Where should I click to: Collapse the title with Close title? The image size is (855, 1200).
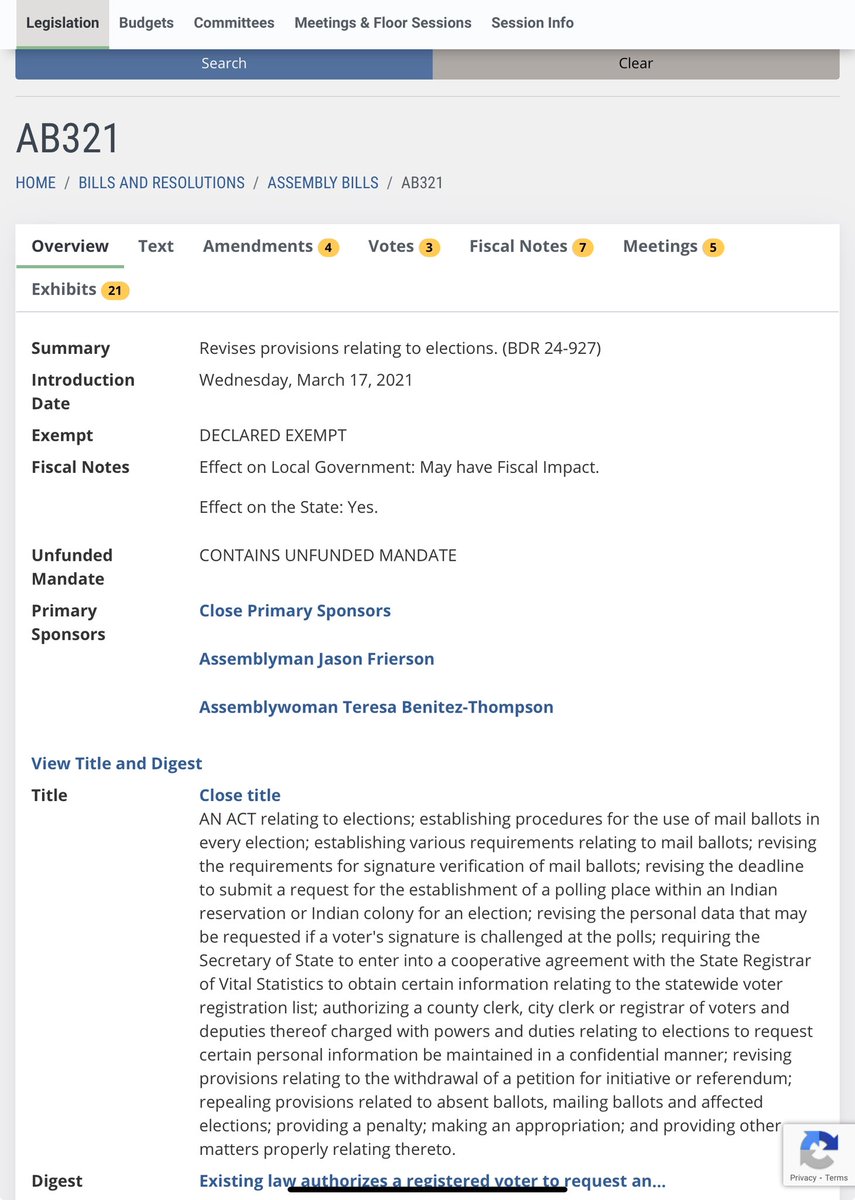[x=240, y=796]
